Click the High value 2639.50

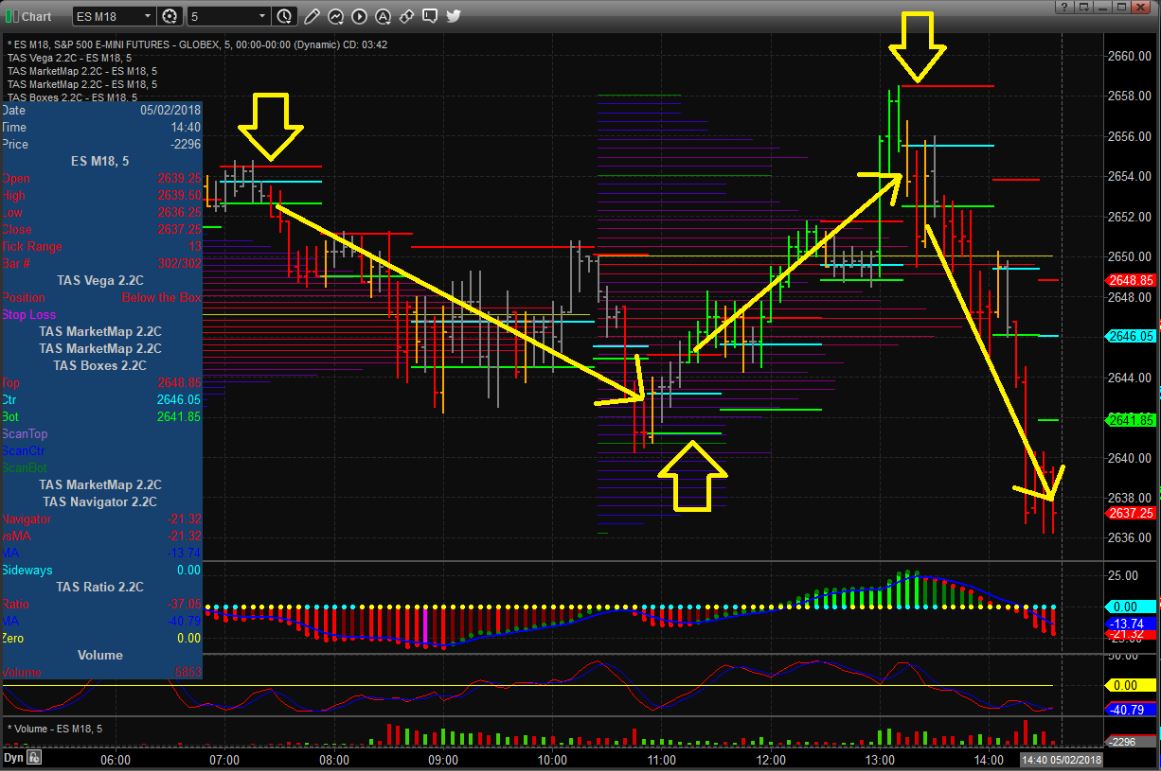click(179, 195)
